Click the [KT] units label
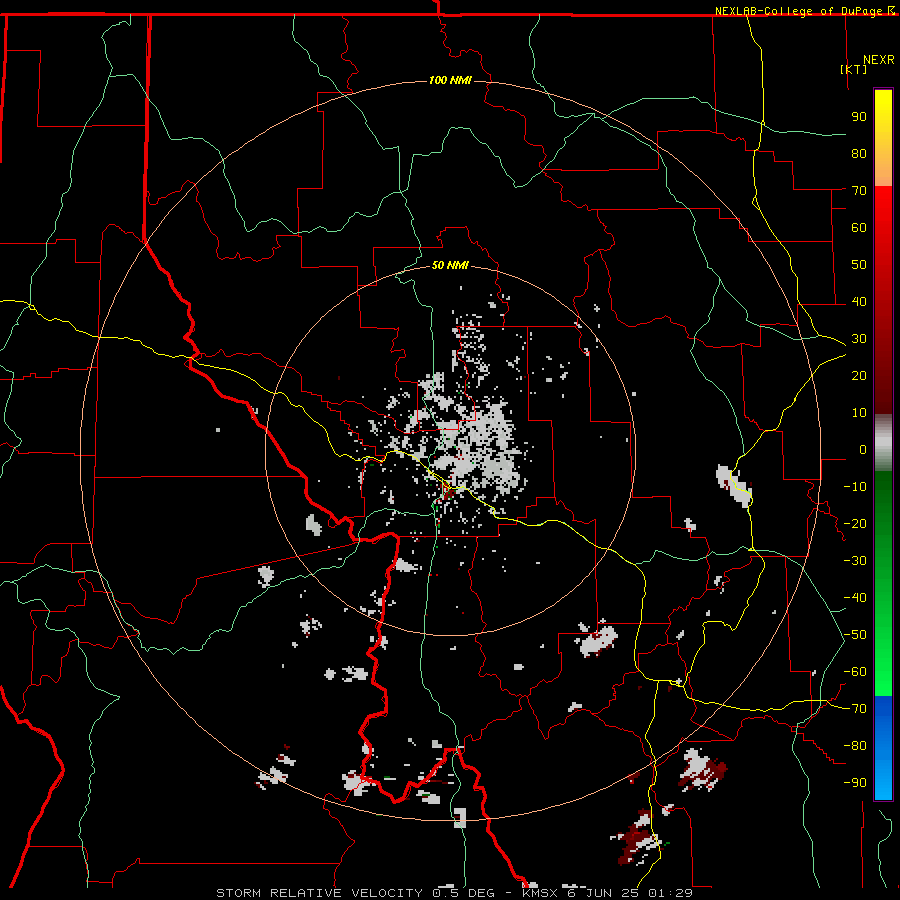The width and height of the screenshot is (900, 900). 854,69
